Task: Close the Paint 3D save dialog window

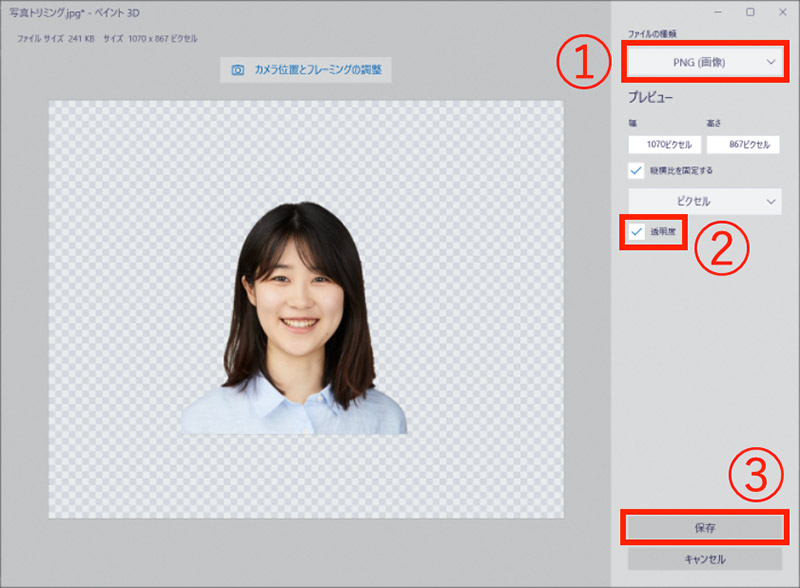Action: click(779, 12)
